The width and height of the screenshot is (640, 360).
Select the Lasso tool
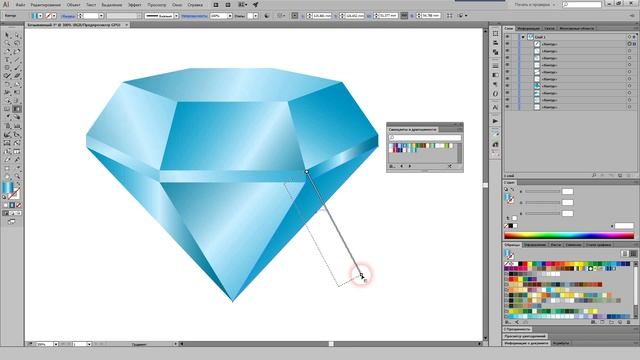coord(17,43)
